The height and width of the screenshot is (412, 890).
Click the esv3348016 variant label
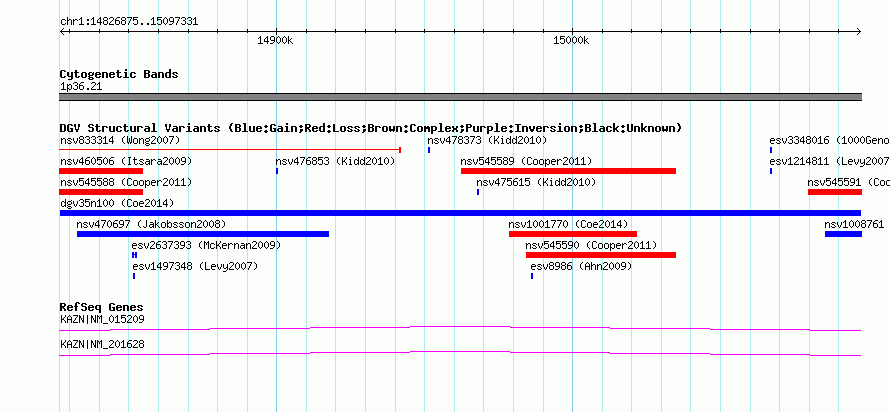click(x=829, y=140)
